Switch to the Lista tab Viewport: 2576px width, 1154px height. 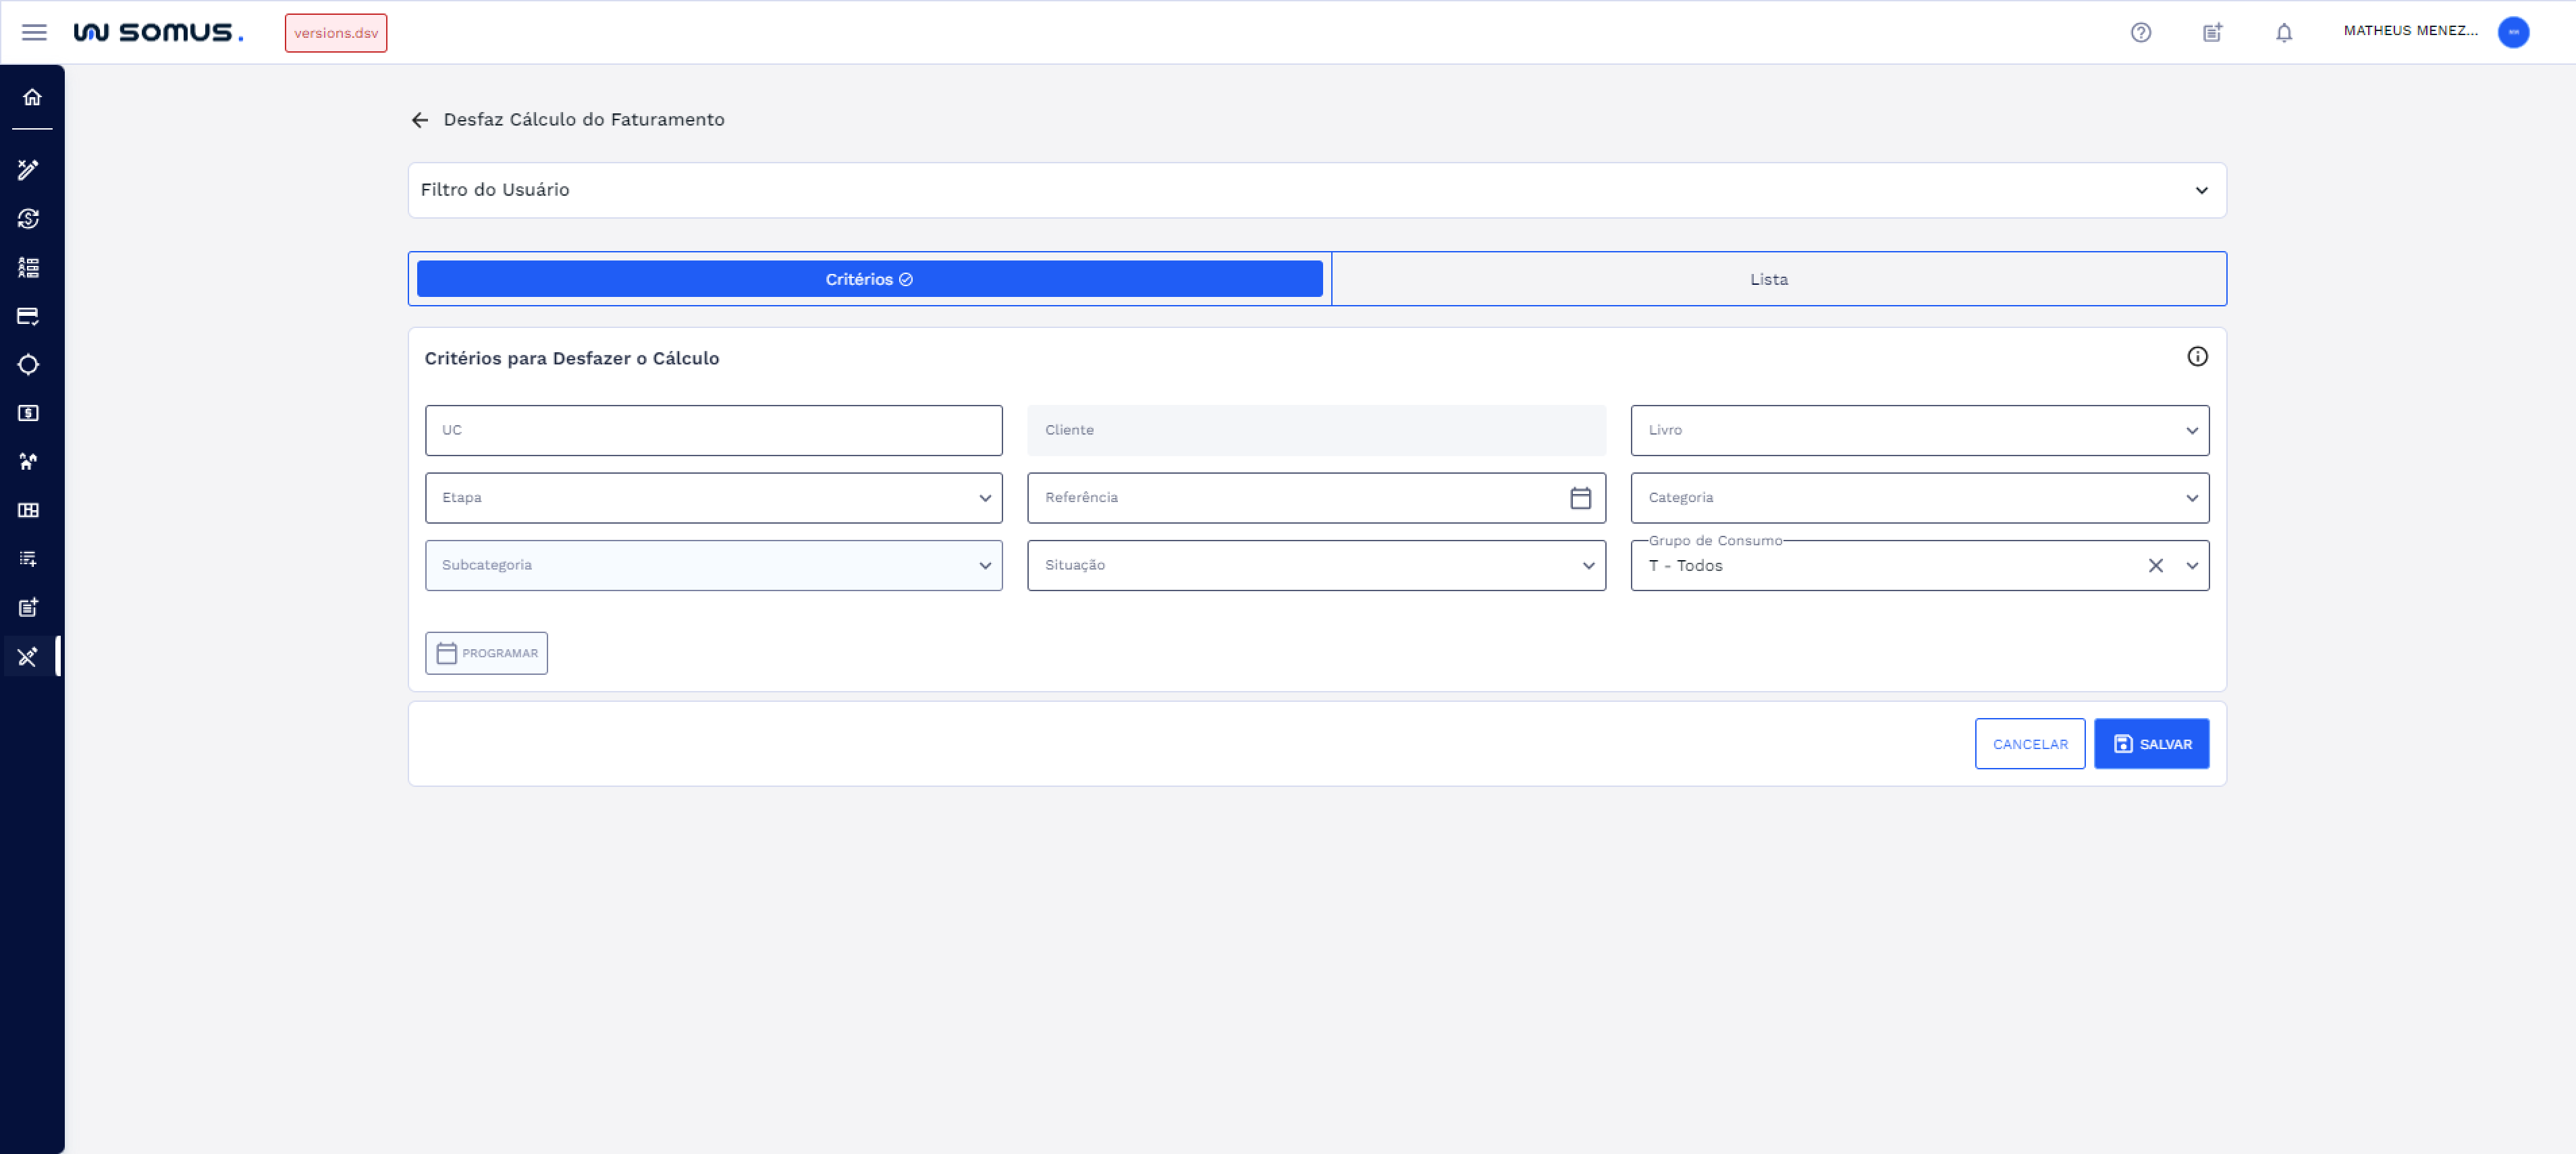coord(1768,279)
